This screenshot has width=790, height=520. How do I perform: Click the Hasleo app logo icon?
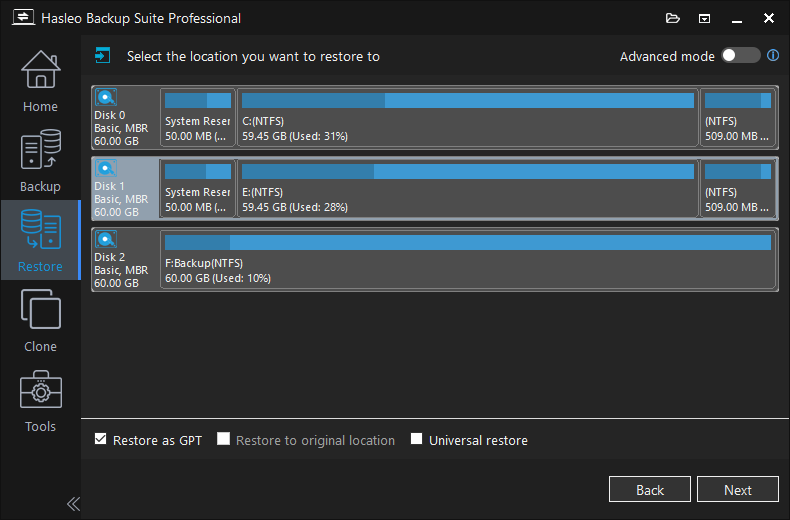click(x=23, y=18)
